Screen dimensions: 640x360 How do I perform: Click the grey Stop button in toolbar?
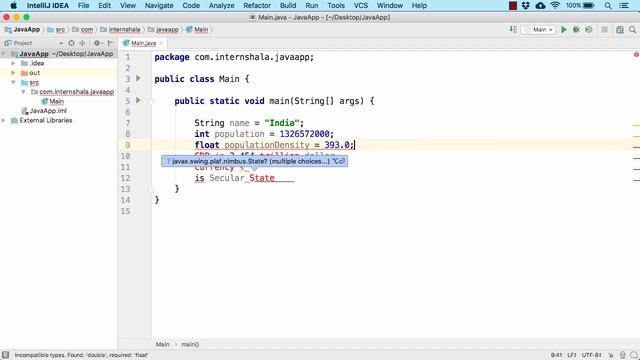tap(604, 29)
